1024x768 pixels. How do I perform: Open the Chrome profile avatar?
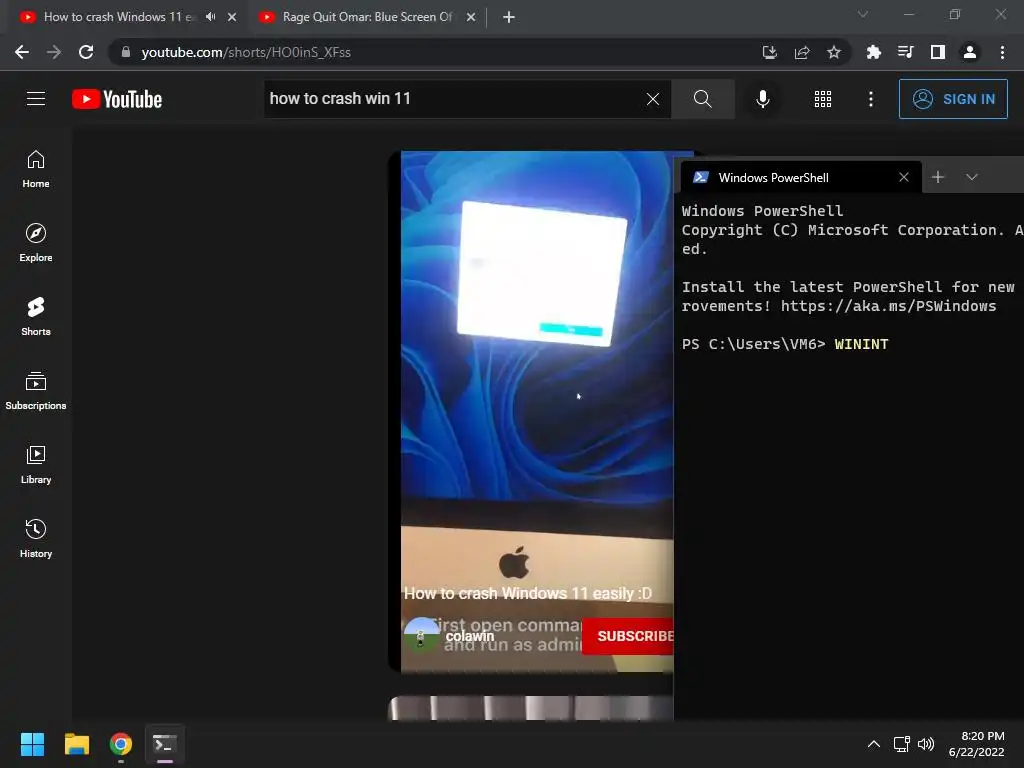point(970,52)
